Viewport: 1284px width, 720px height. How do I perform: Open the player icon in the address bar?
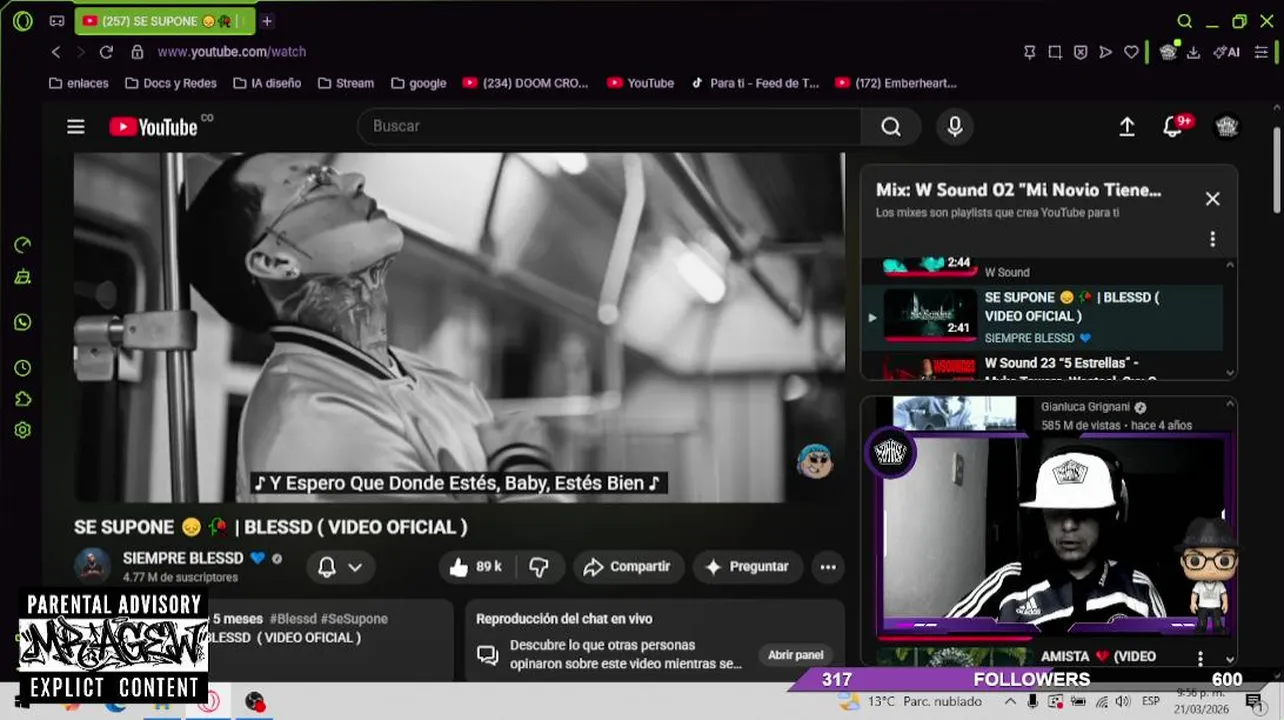1105,52
